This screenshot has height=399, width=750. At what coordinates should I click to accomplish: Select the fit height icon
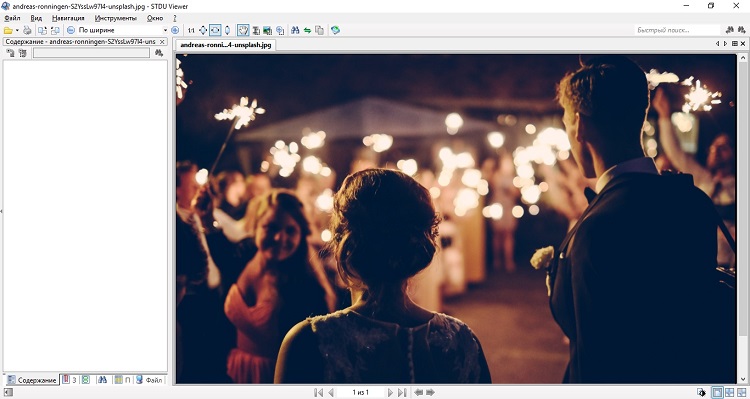coord(227,30)
